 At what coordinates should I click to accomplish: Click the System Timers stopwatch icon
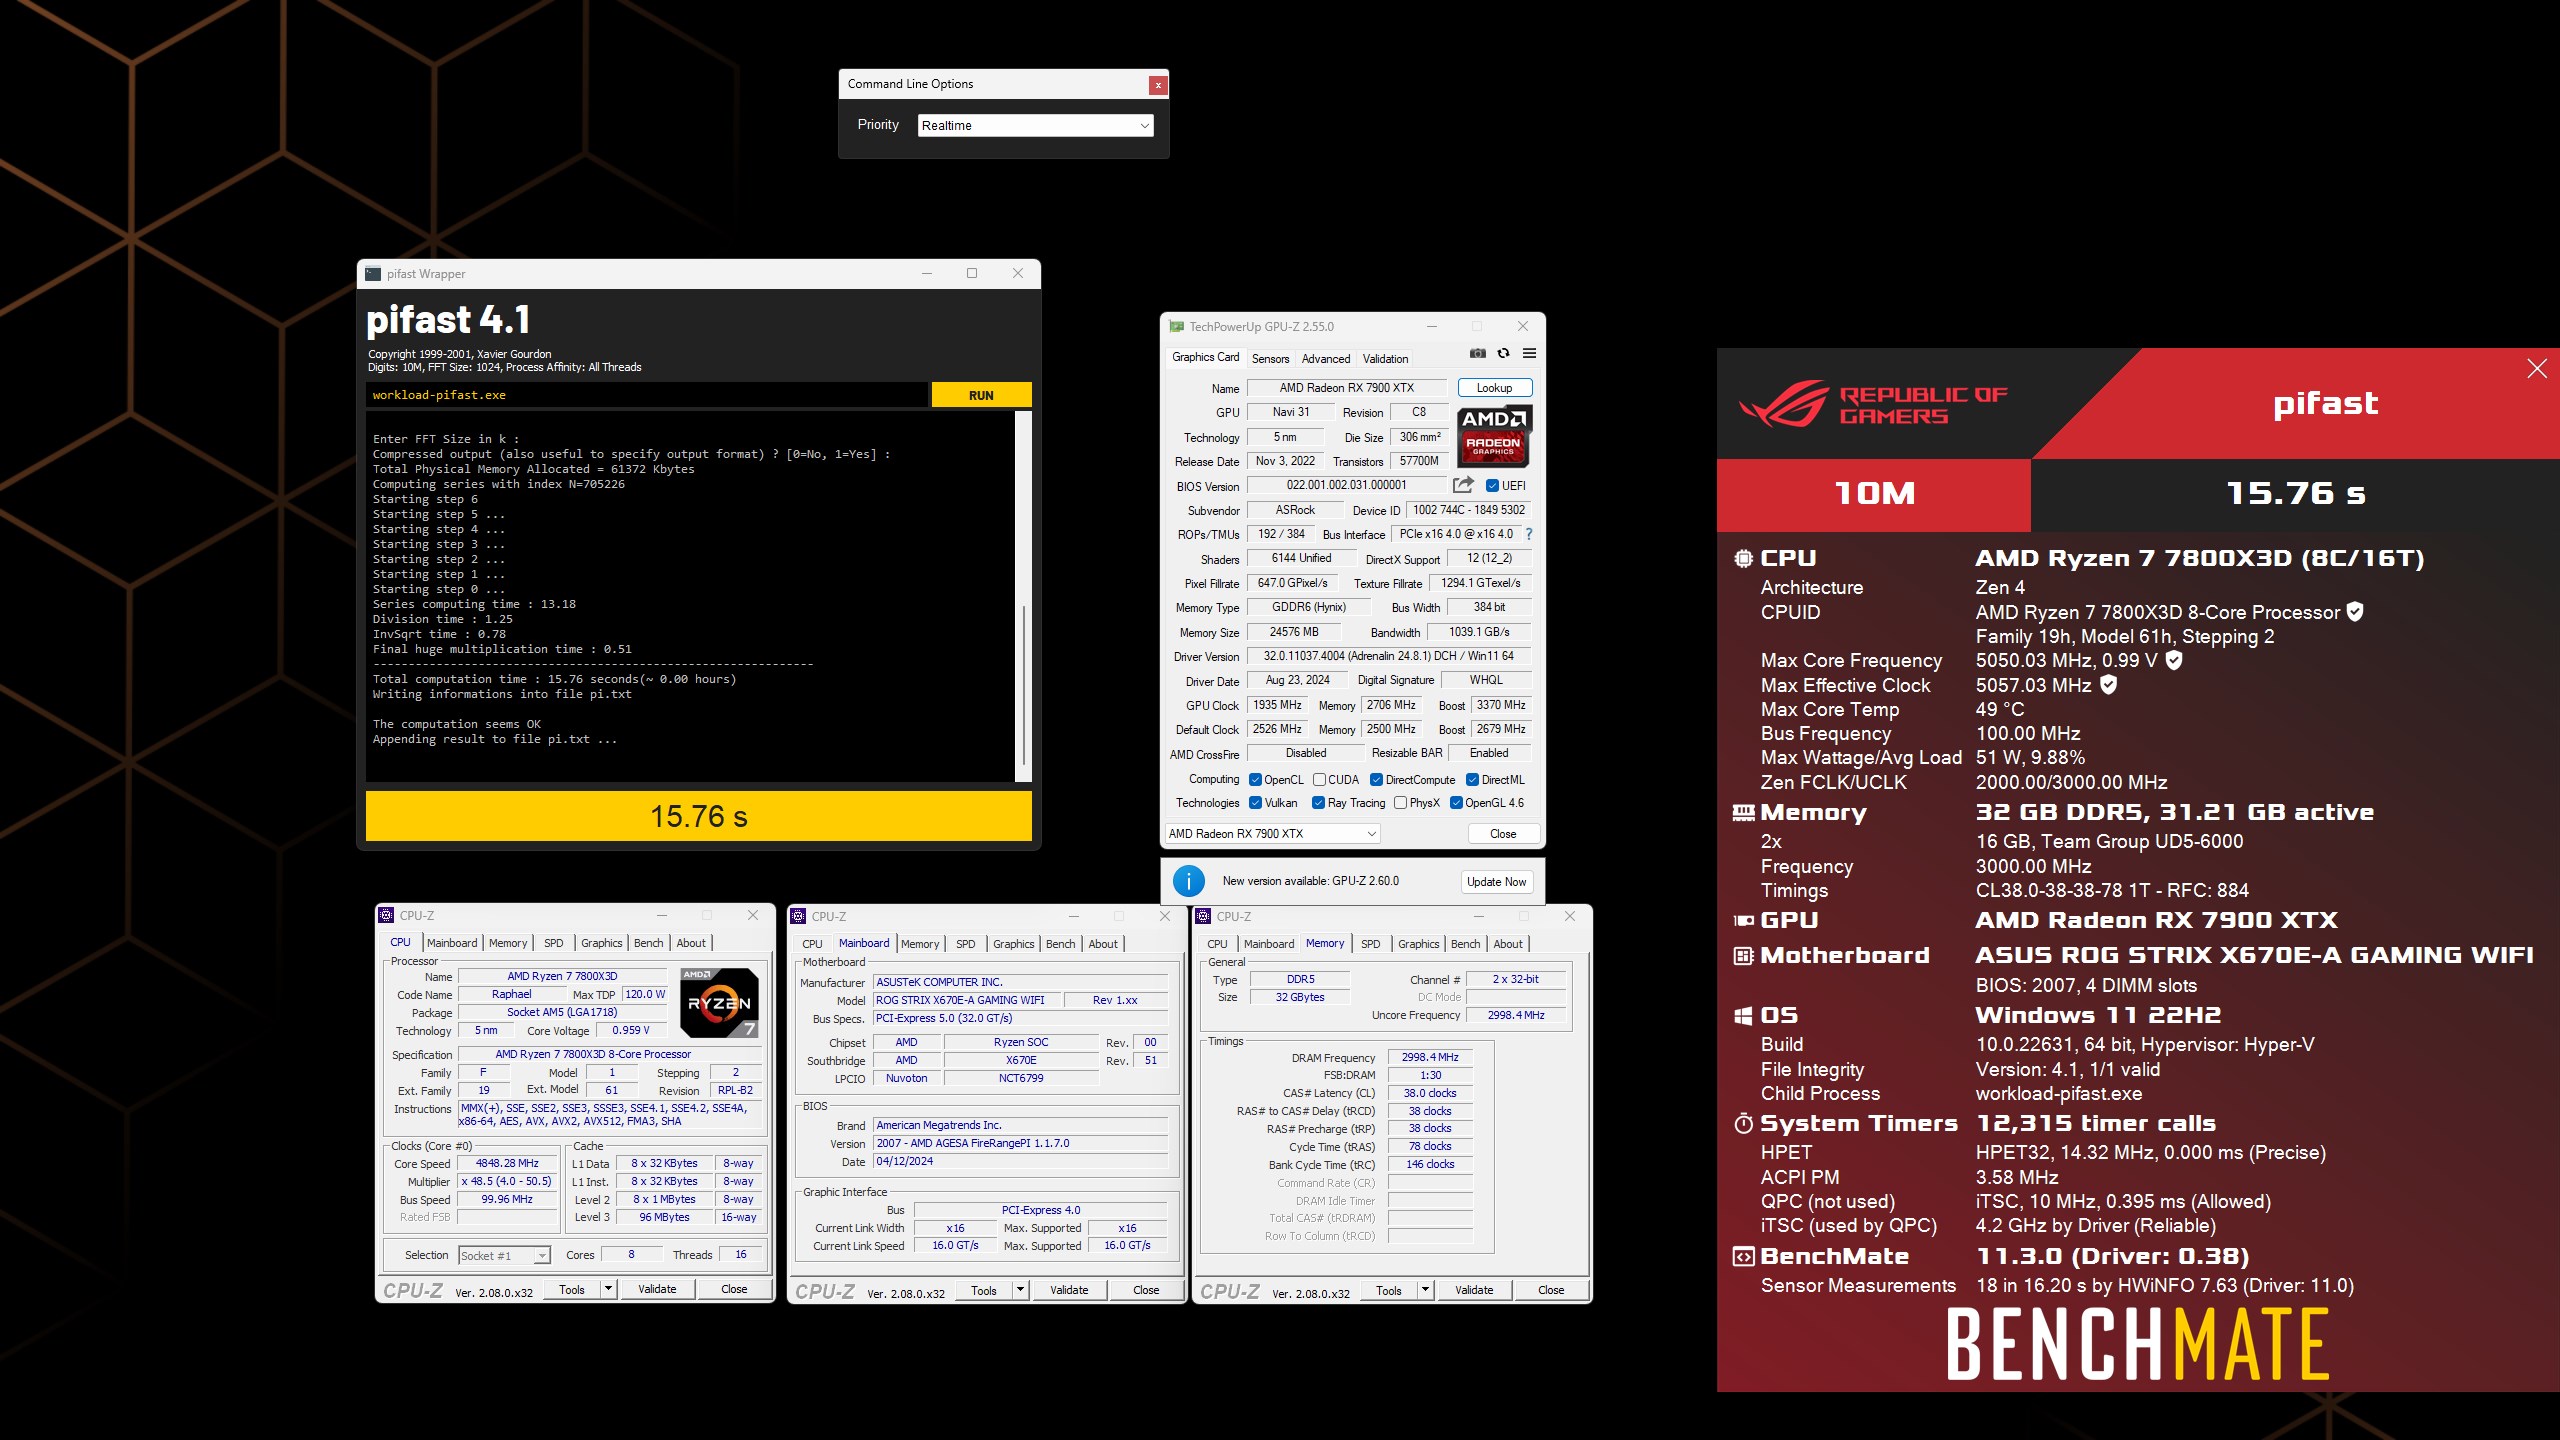pos(1743,1124)
